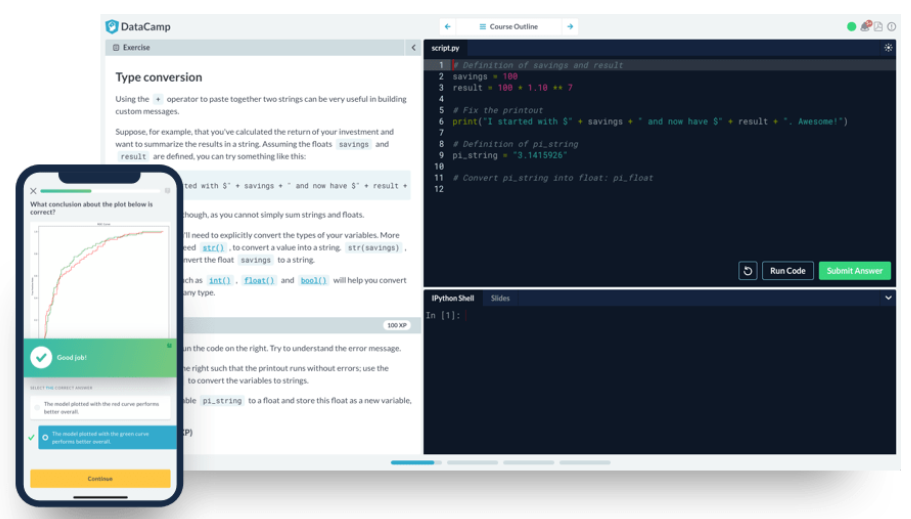Tap the yellow Continue button on phone
Screen dimensions: 911x519
coord(100,479)
